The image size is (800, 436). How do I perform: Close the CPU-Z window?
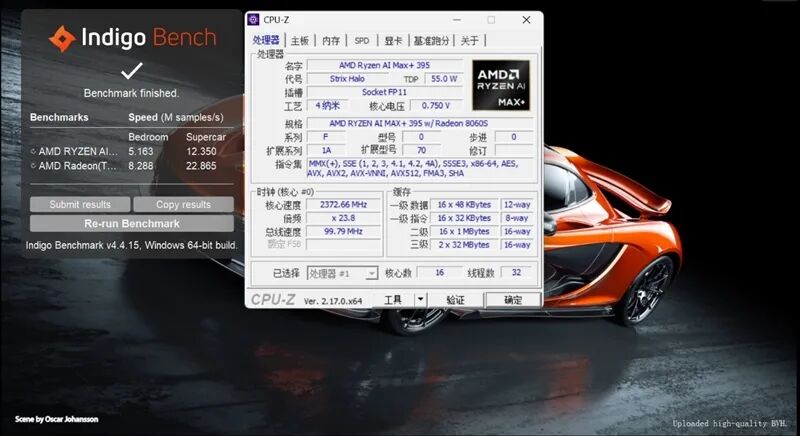(x=527, y=20)
